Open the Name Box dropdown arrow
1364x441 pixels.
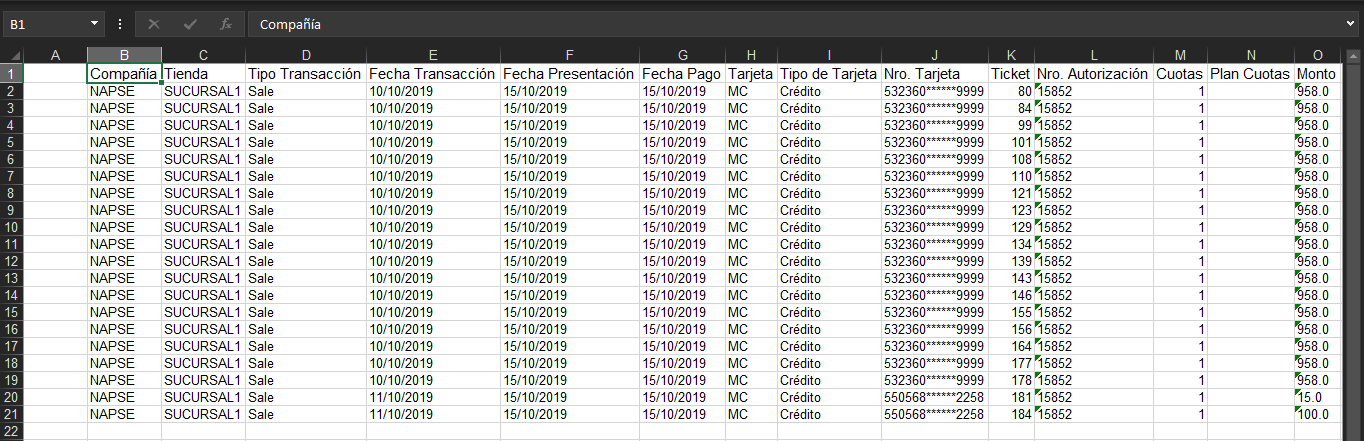coord(94,23)
